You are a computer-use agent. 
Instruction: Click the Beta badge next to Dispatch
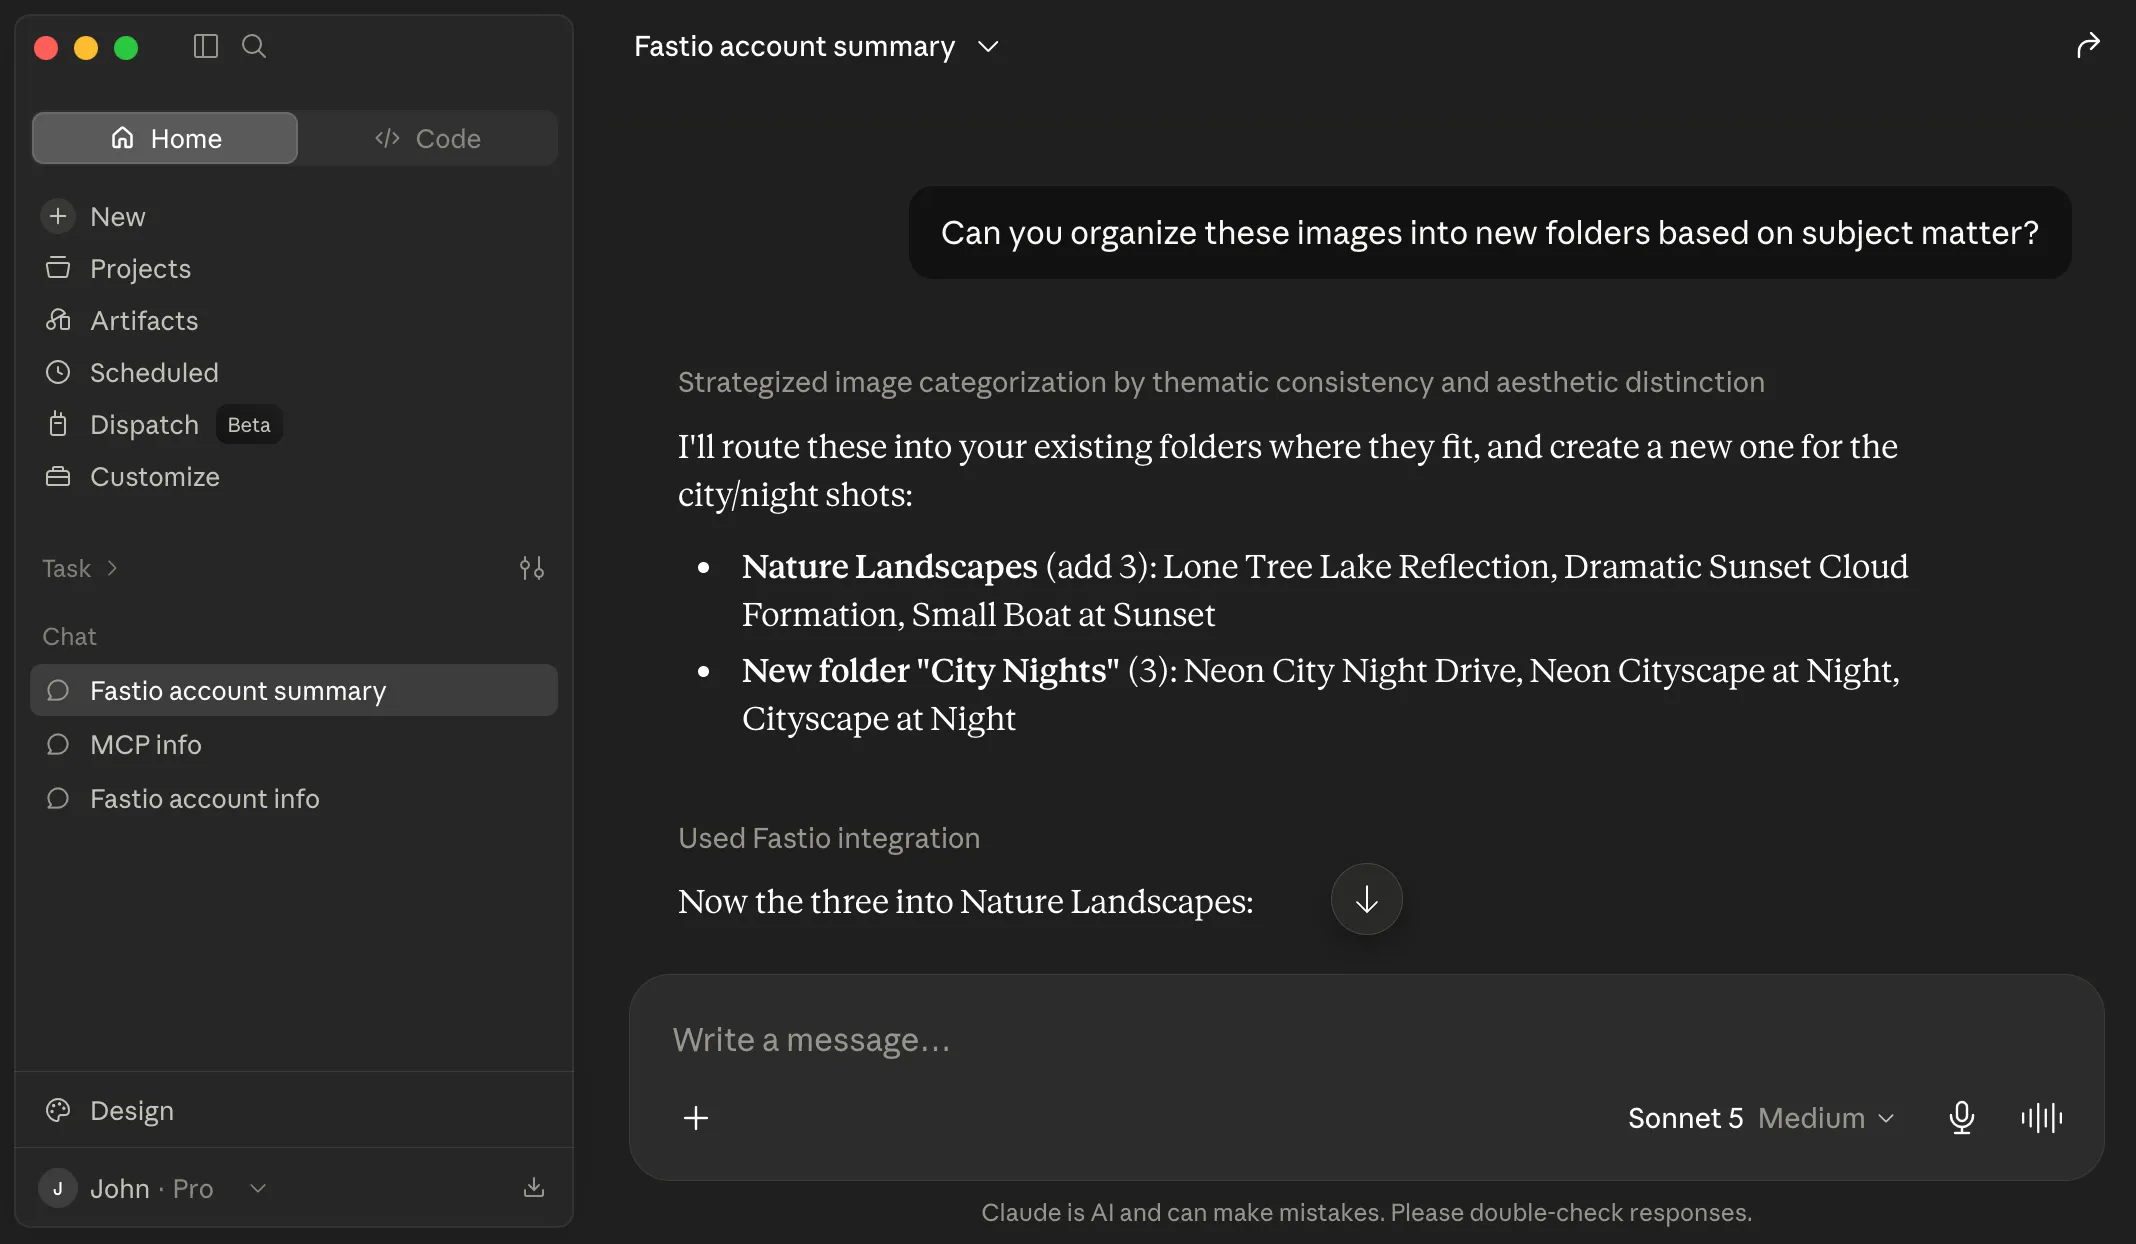249,424
